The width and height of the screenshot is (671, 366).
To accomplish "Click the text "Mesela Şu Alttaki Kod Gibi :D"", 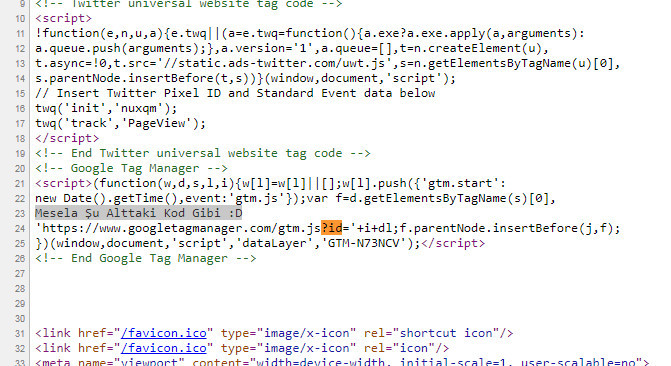I will pyautogui.click(x=138, y=213).
